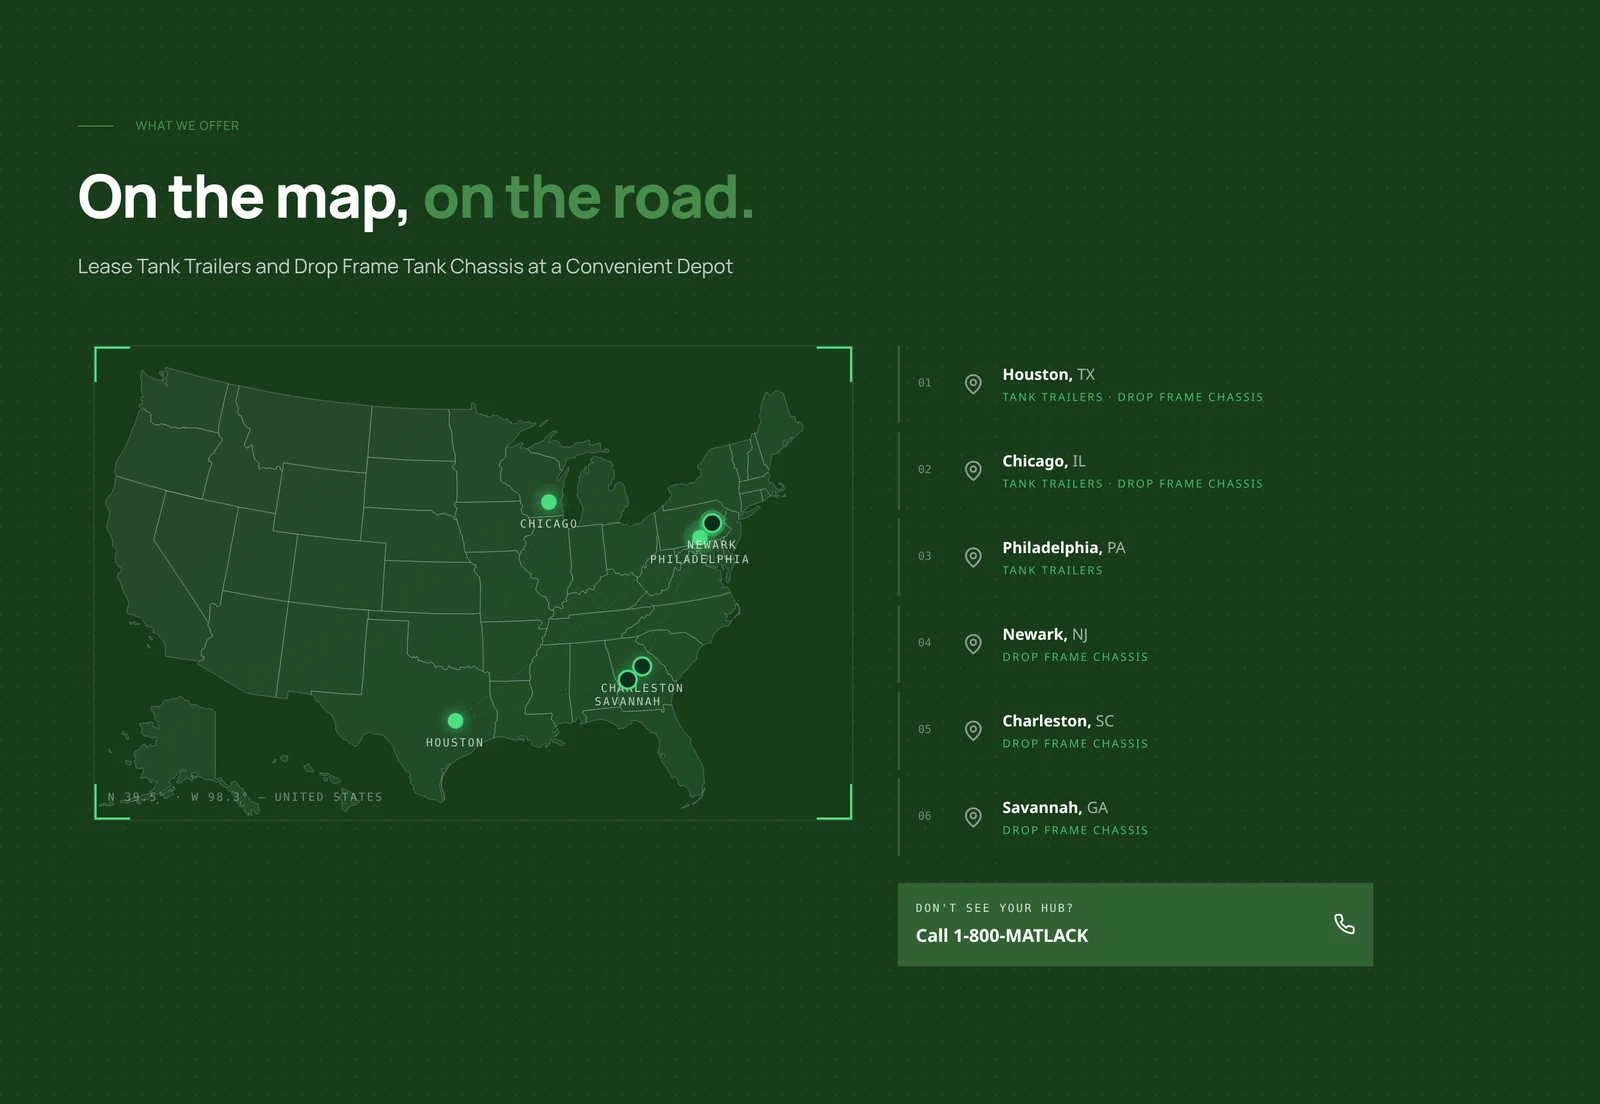Click the PHILADELPHIA label on the map
Screen dimensions: 1600x1104
coord(700,560)
